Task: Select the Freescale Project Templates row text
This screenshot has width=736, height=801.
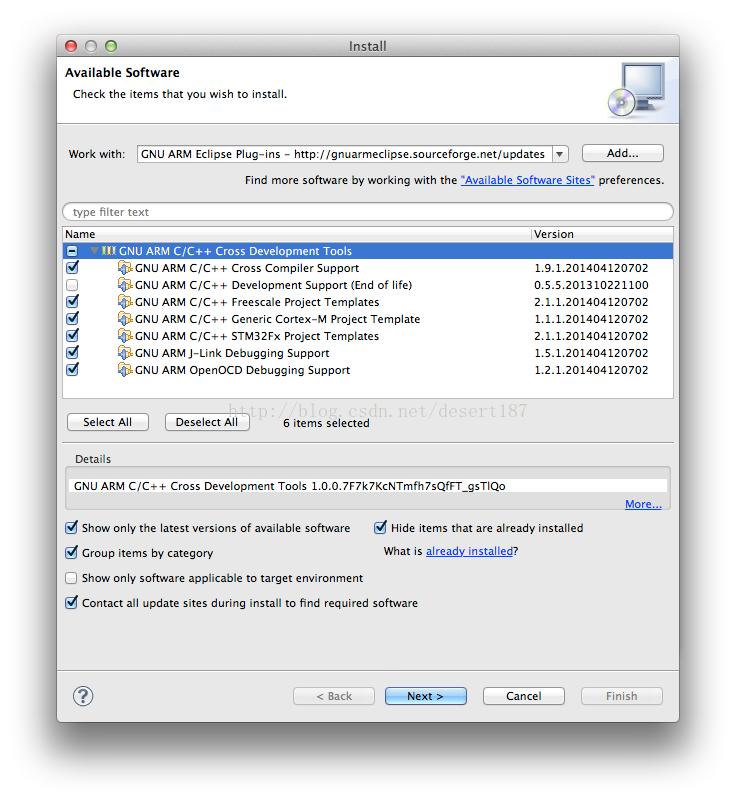Action: pyautogui.click(x=257, y=302)
